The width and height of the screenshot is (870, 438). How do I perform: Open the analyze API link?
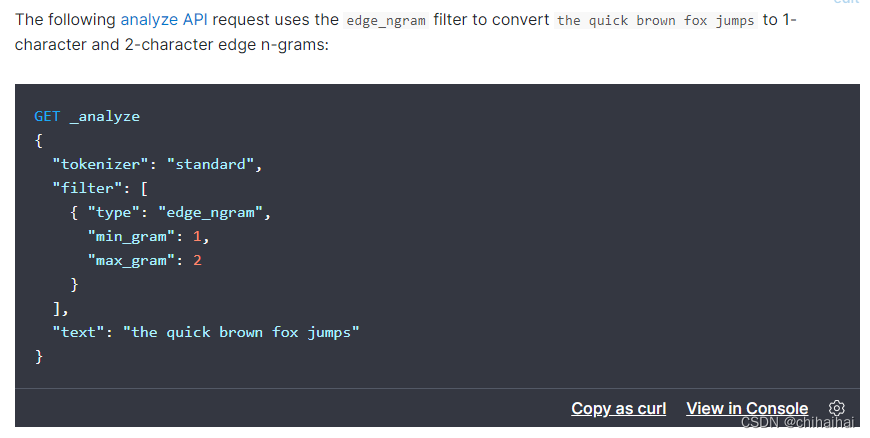164,20
